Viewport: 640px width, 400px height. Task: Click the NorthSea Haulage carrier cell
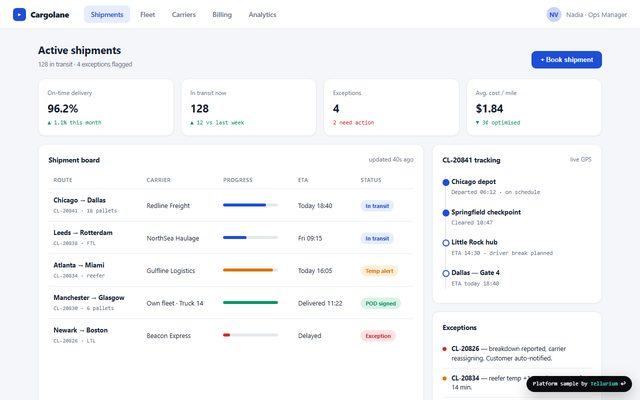pyautogui.click(x=173, y=238)
